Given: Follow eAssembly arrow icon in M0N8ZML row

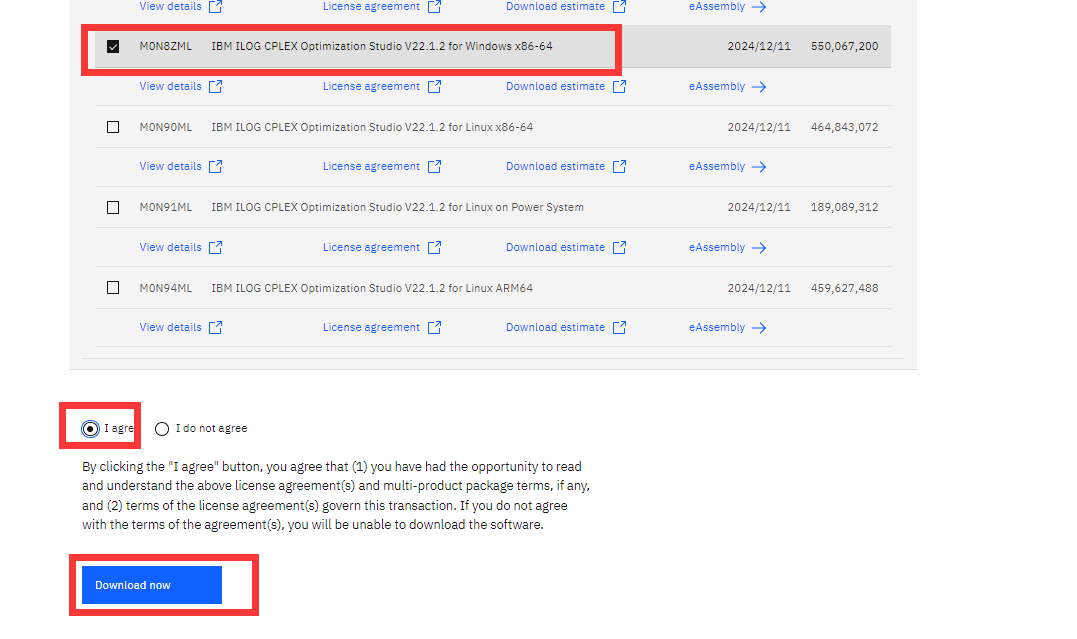Looking at the screenshot, I should [x=759, y=87].
